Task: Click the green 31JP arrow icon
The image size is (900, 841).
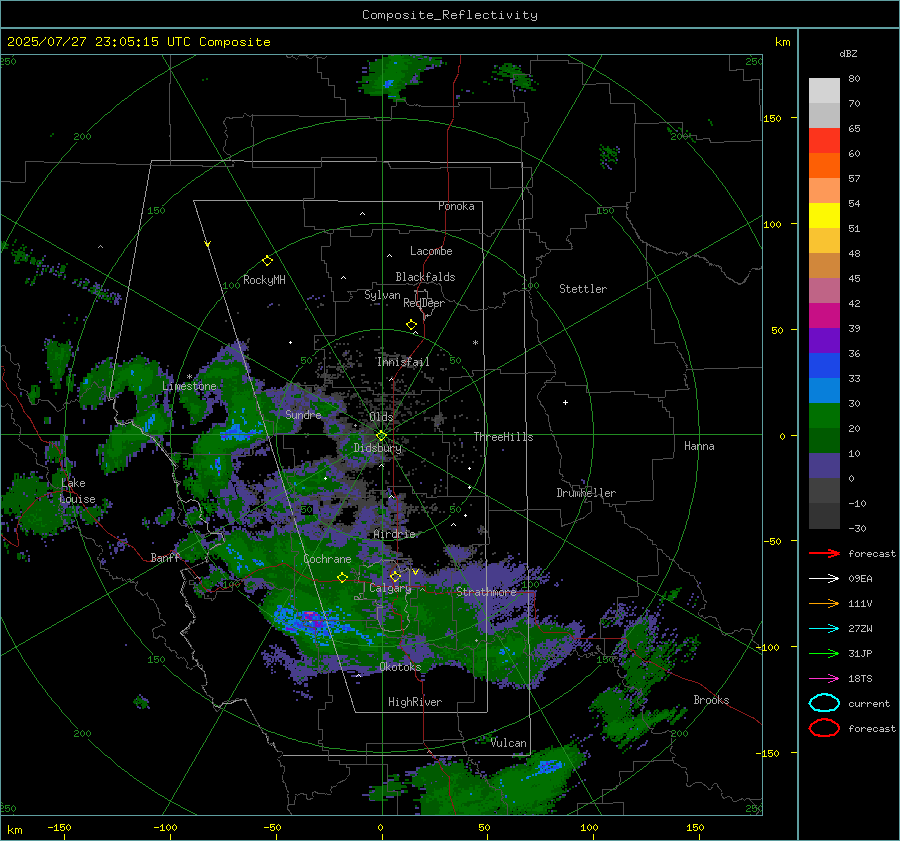Action: pos(824,653)
